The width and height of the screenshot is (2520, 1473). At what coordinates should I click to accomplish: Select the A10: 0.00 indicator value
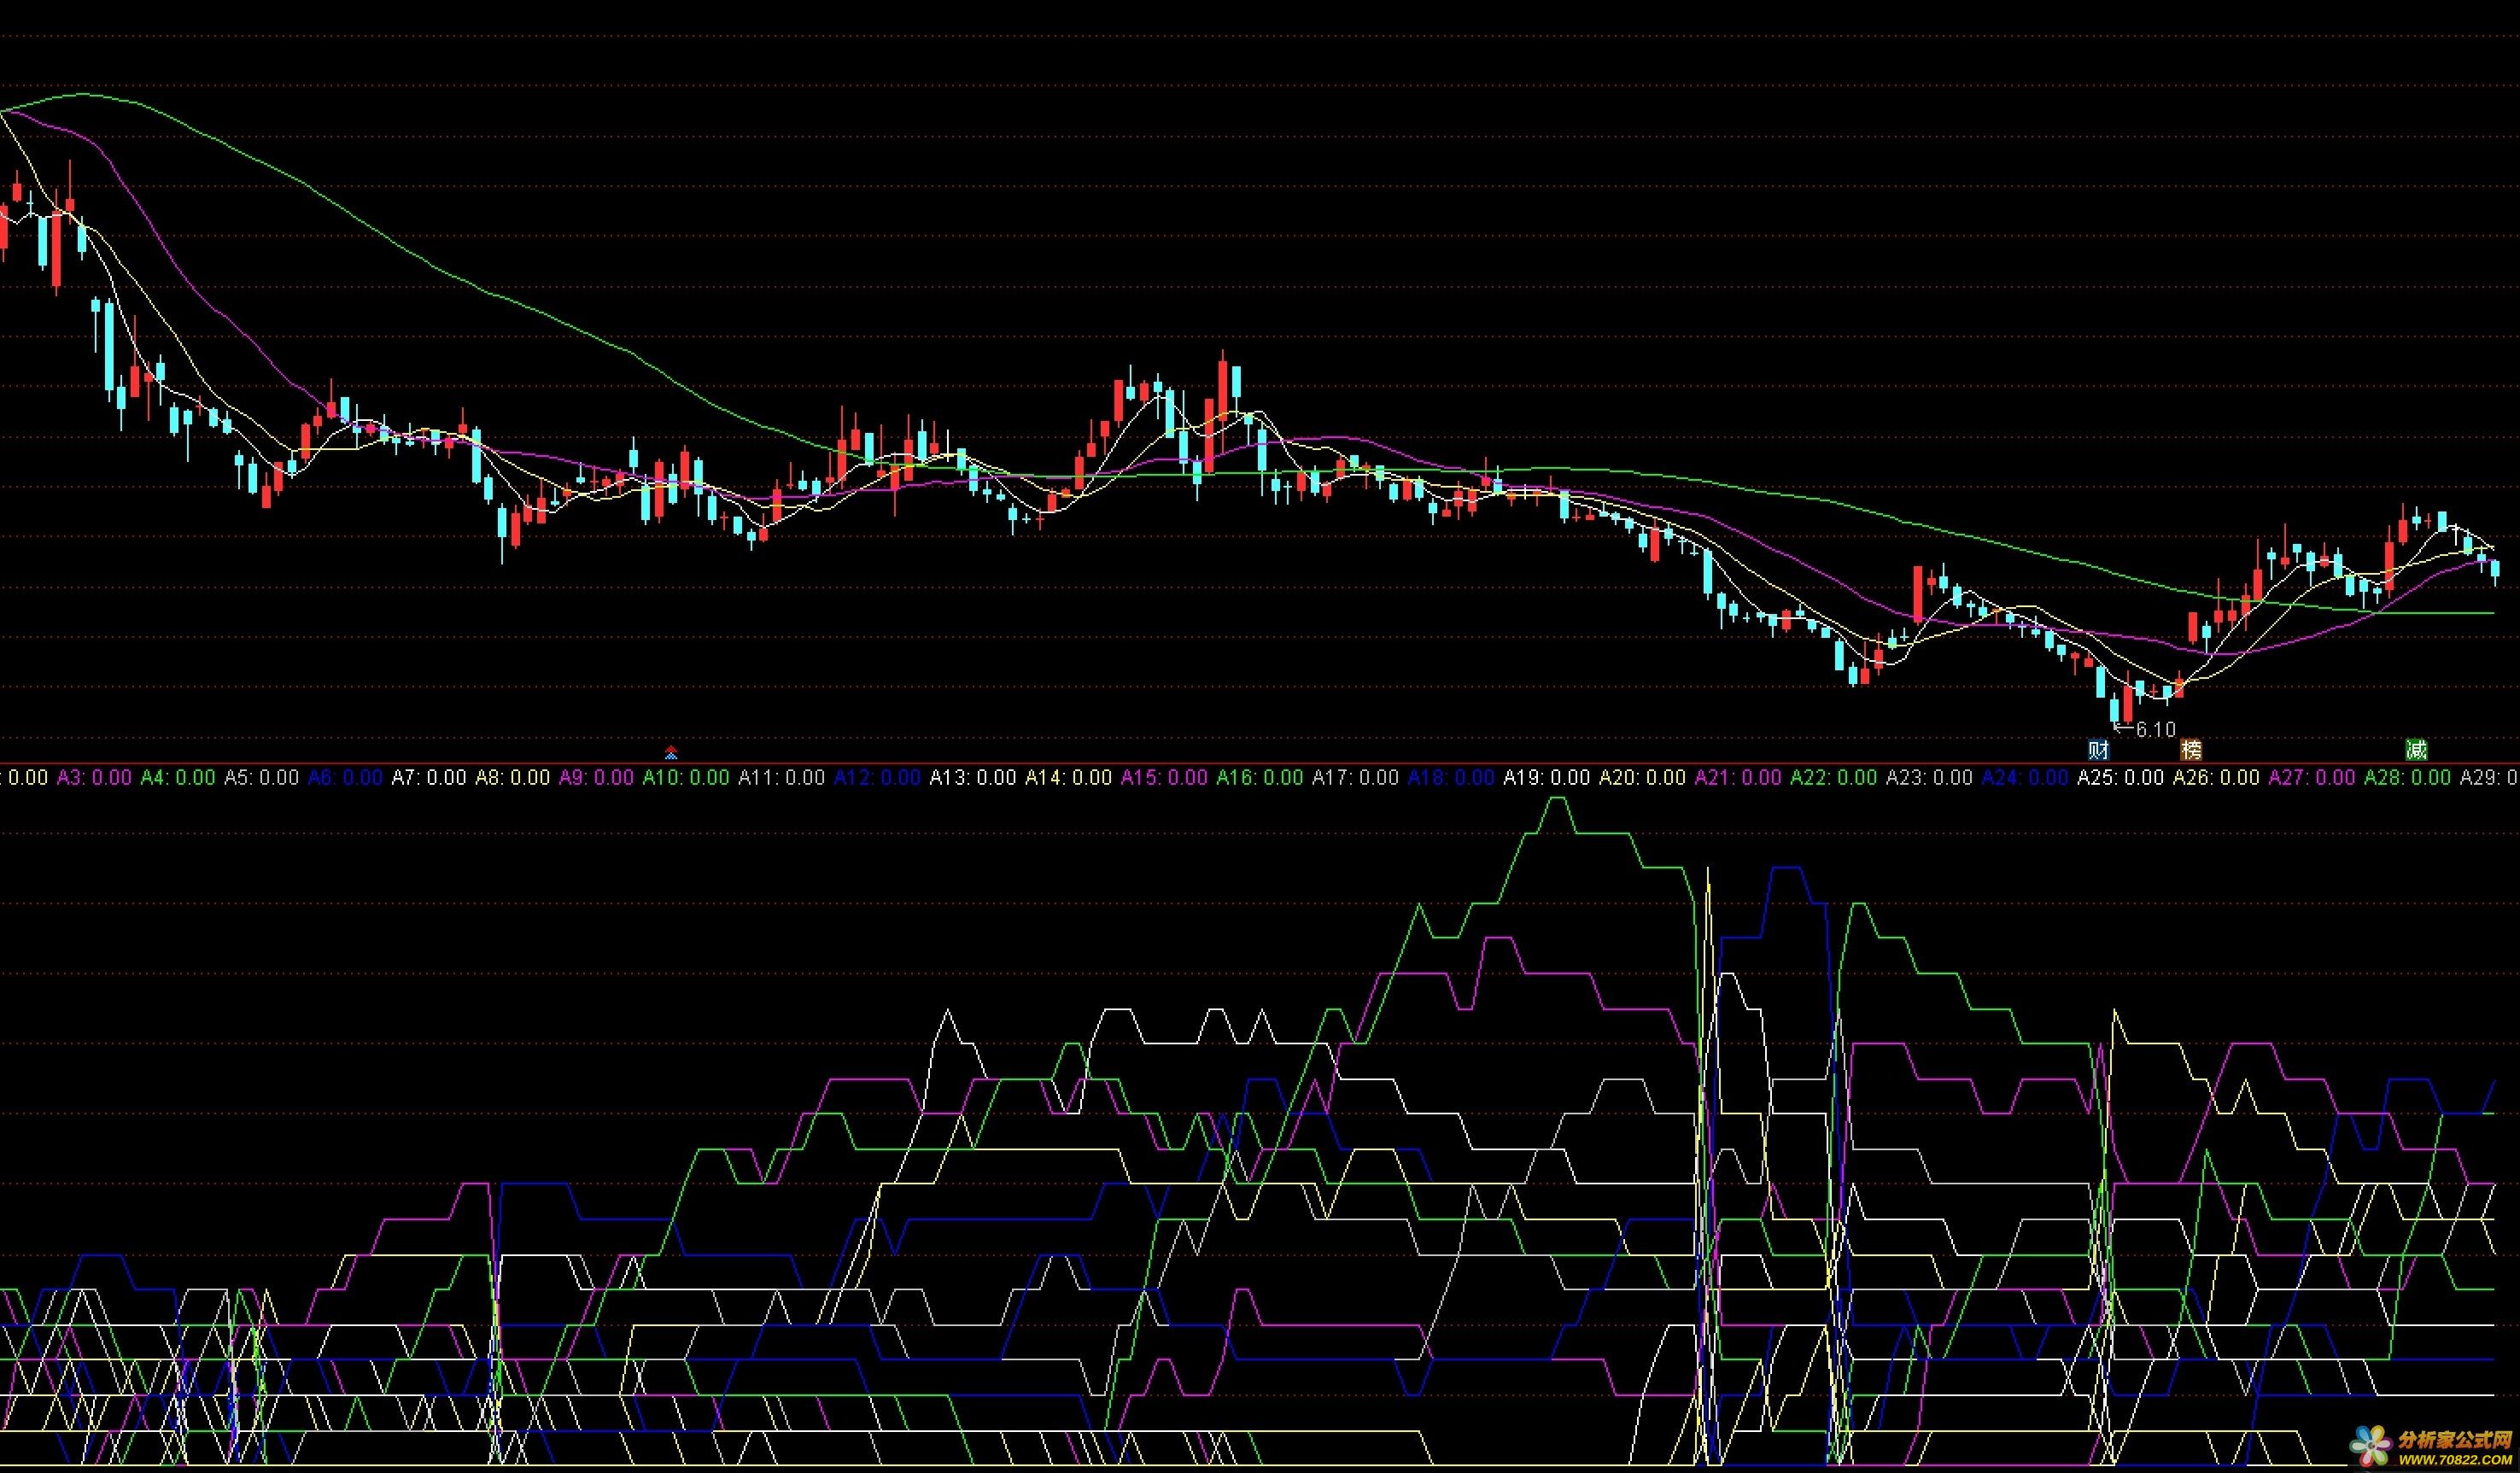[686, 777]
